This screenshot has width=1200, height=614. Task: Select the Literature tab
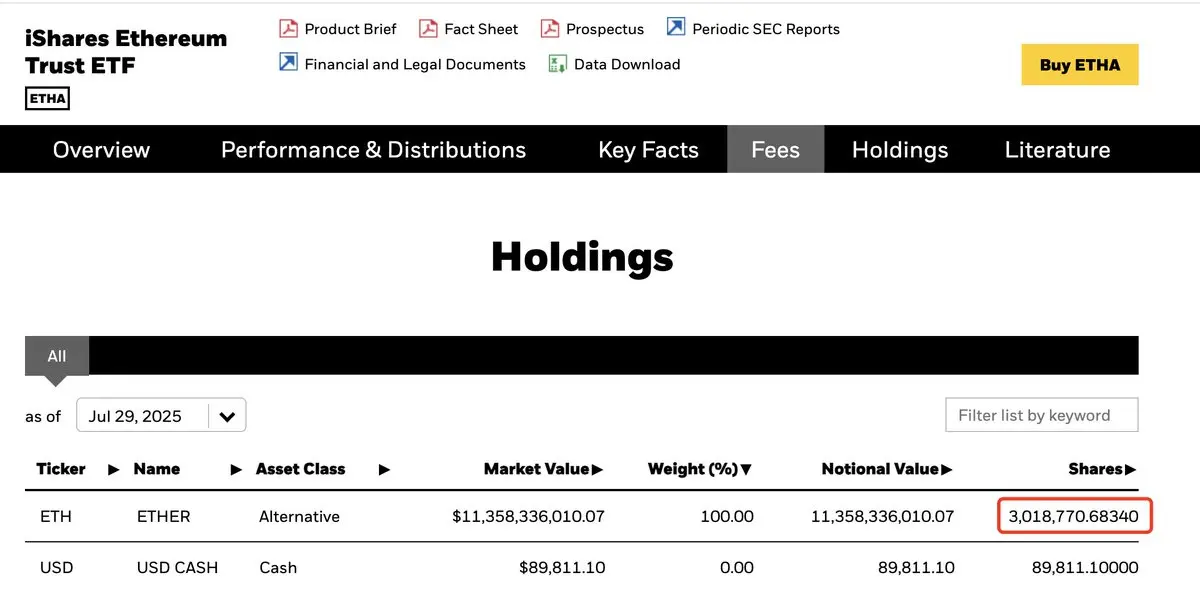[1057, 150]
